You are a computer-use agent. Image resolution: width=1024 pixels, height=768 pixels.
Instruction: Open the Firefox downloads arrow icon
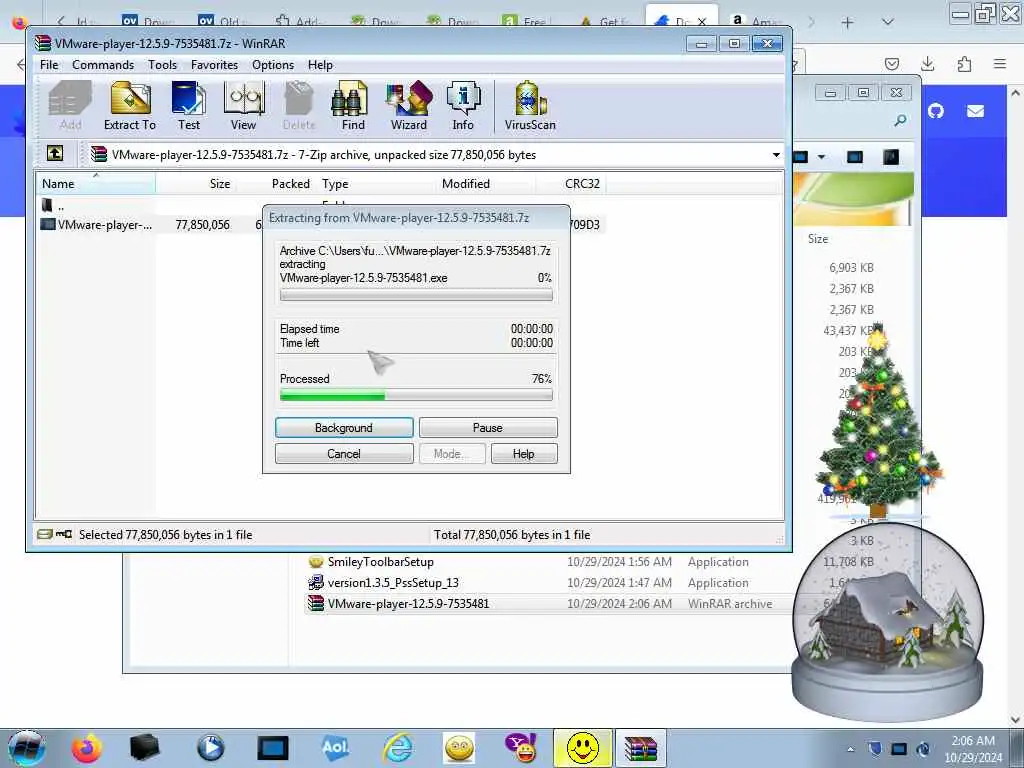point(927,63)
